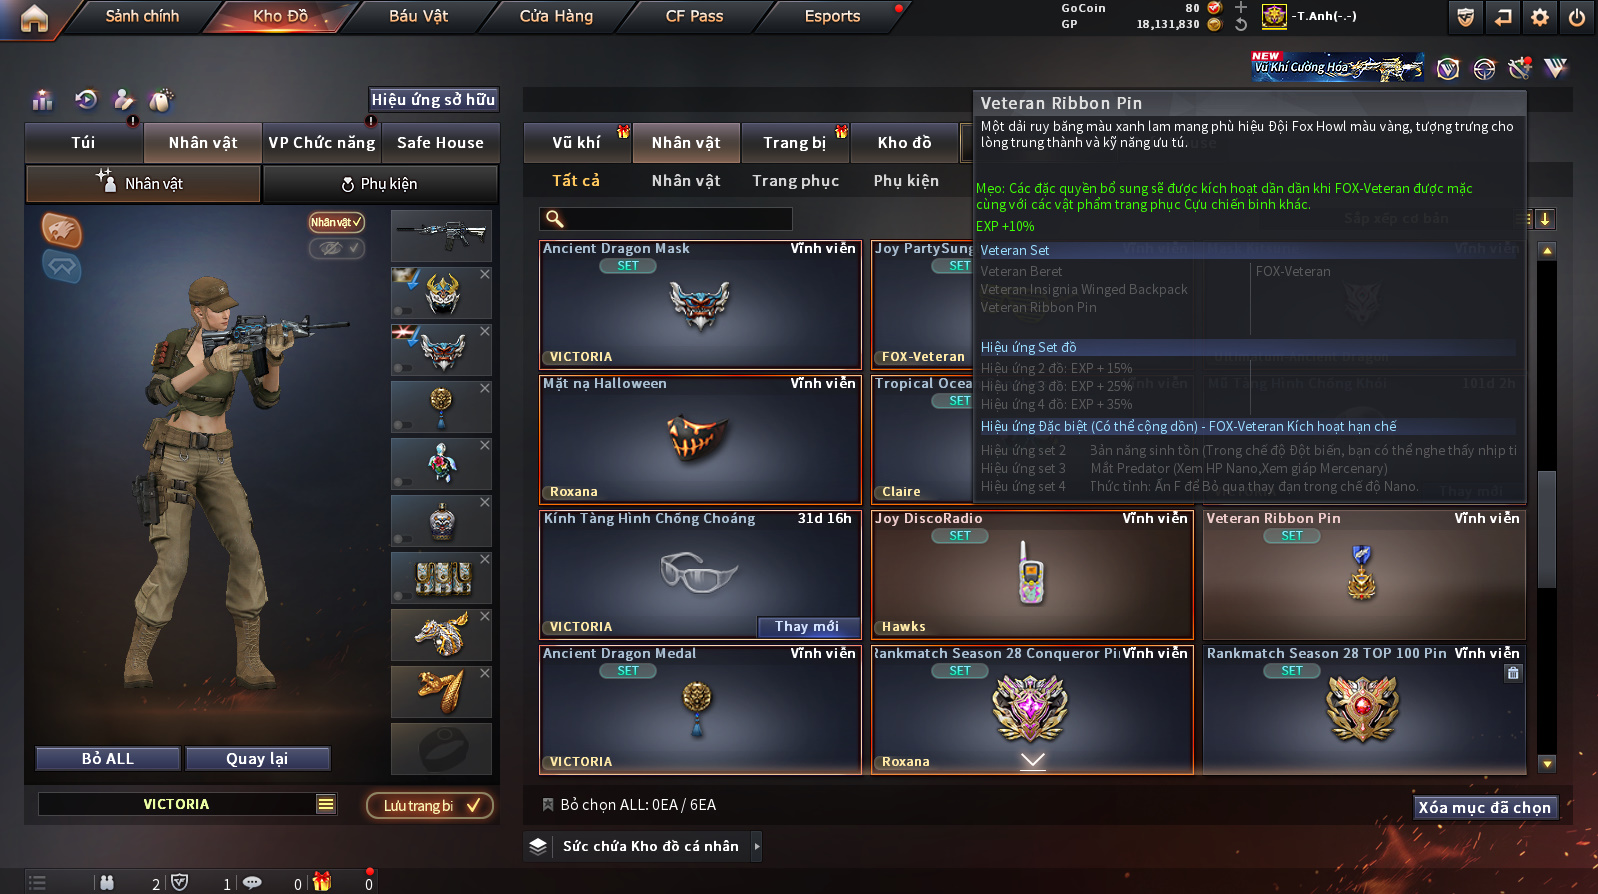Toggle the hidden eye visibility option

click(x=336, y=248)
